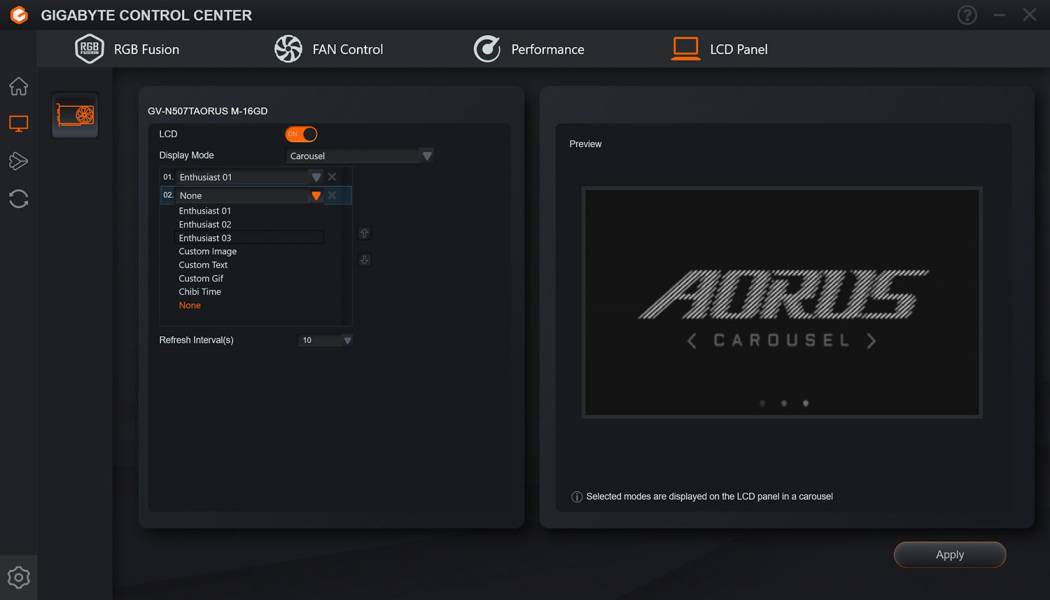
Task: Click the Performance gauge icon
Action: pyautogui.click(x=487, y=49)
